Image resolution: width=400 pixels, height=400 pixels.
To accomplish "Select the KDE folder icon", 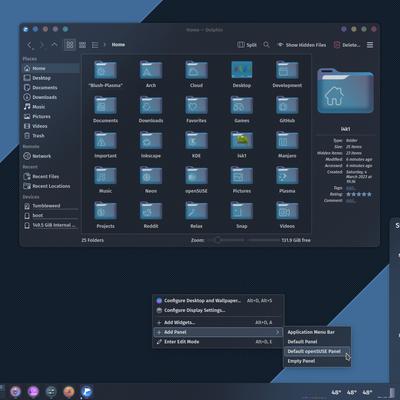I will pos(196,140).
